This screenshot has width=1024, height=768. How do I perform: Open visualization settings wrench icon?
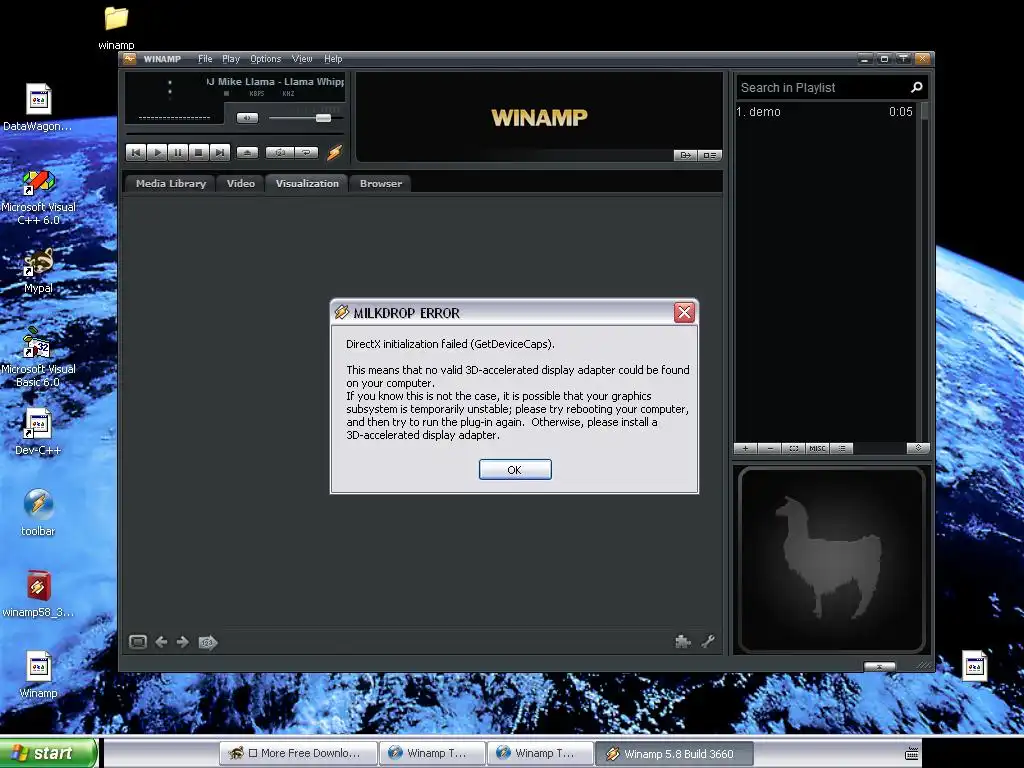coord(708,642)
